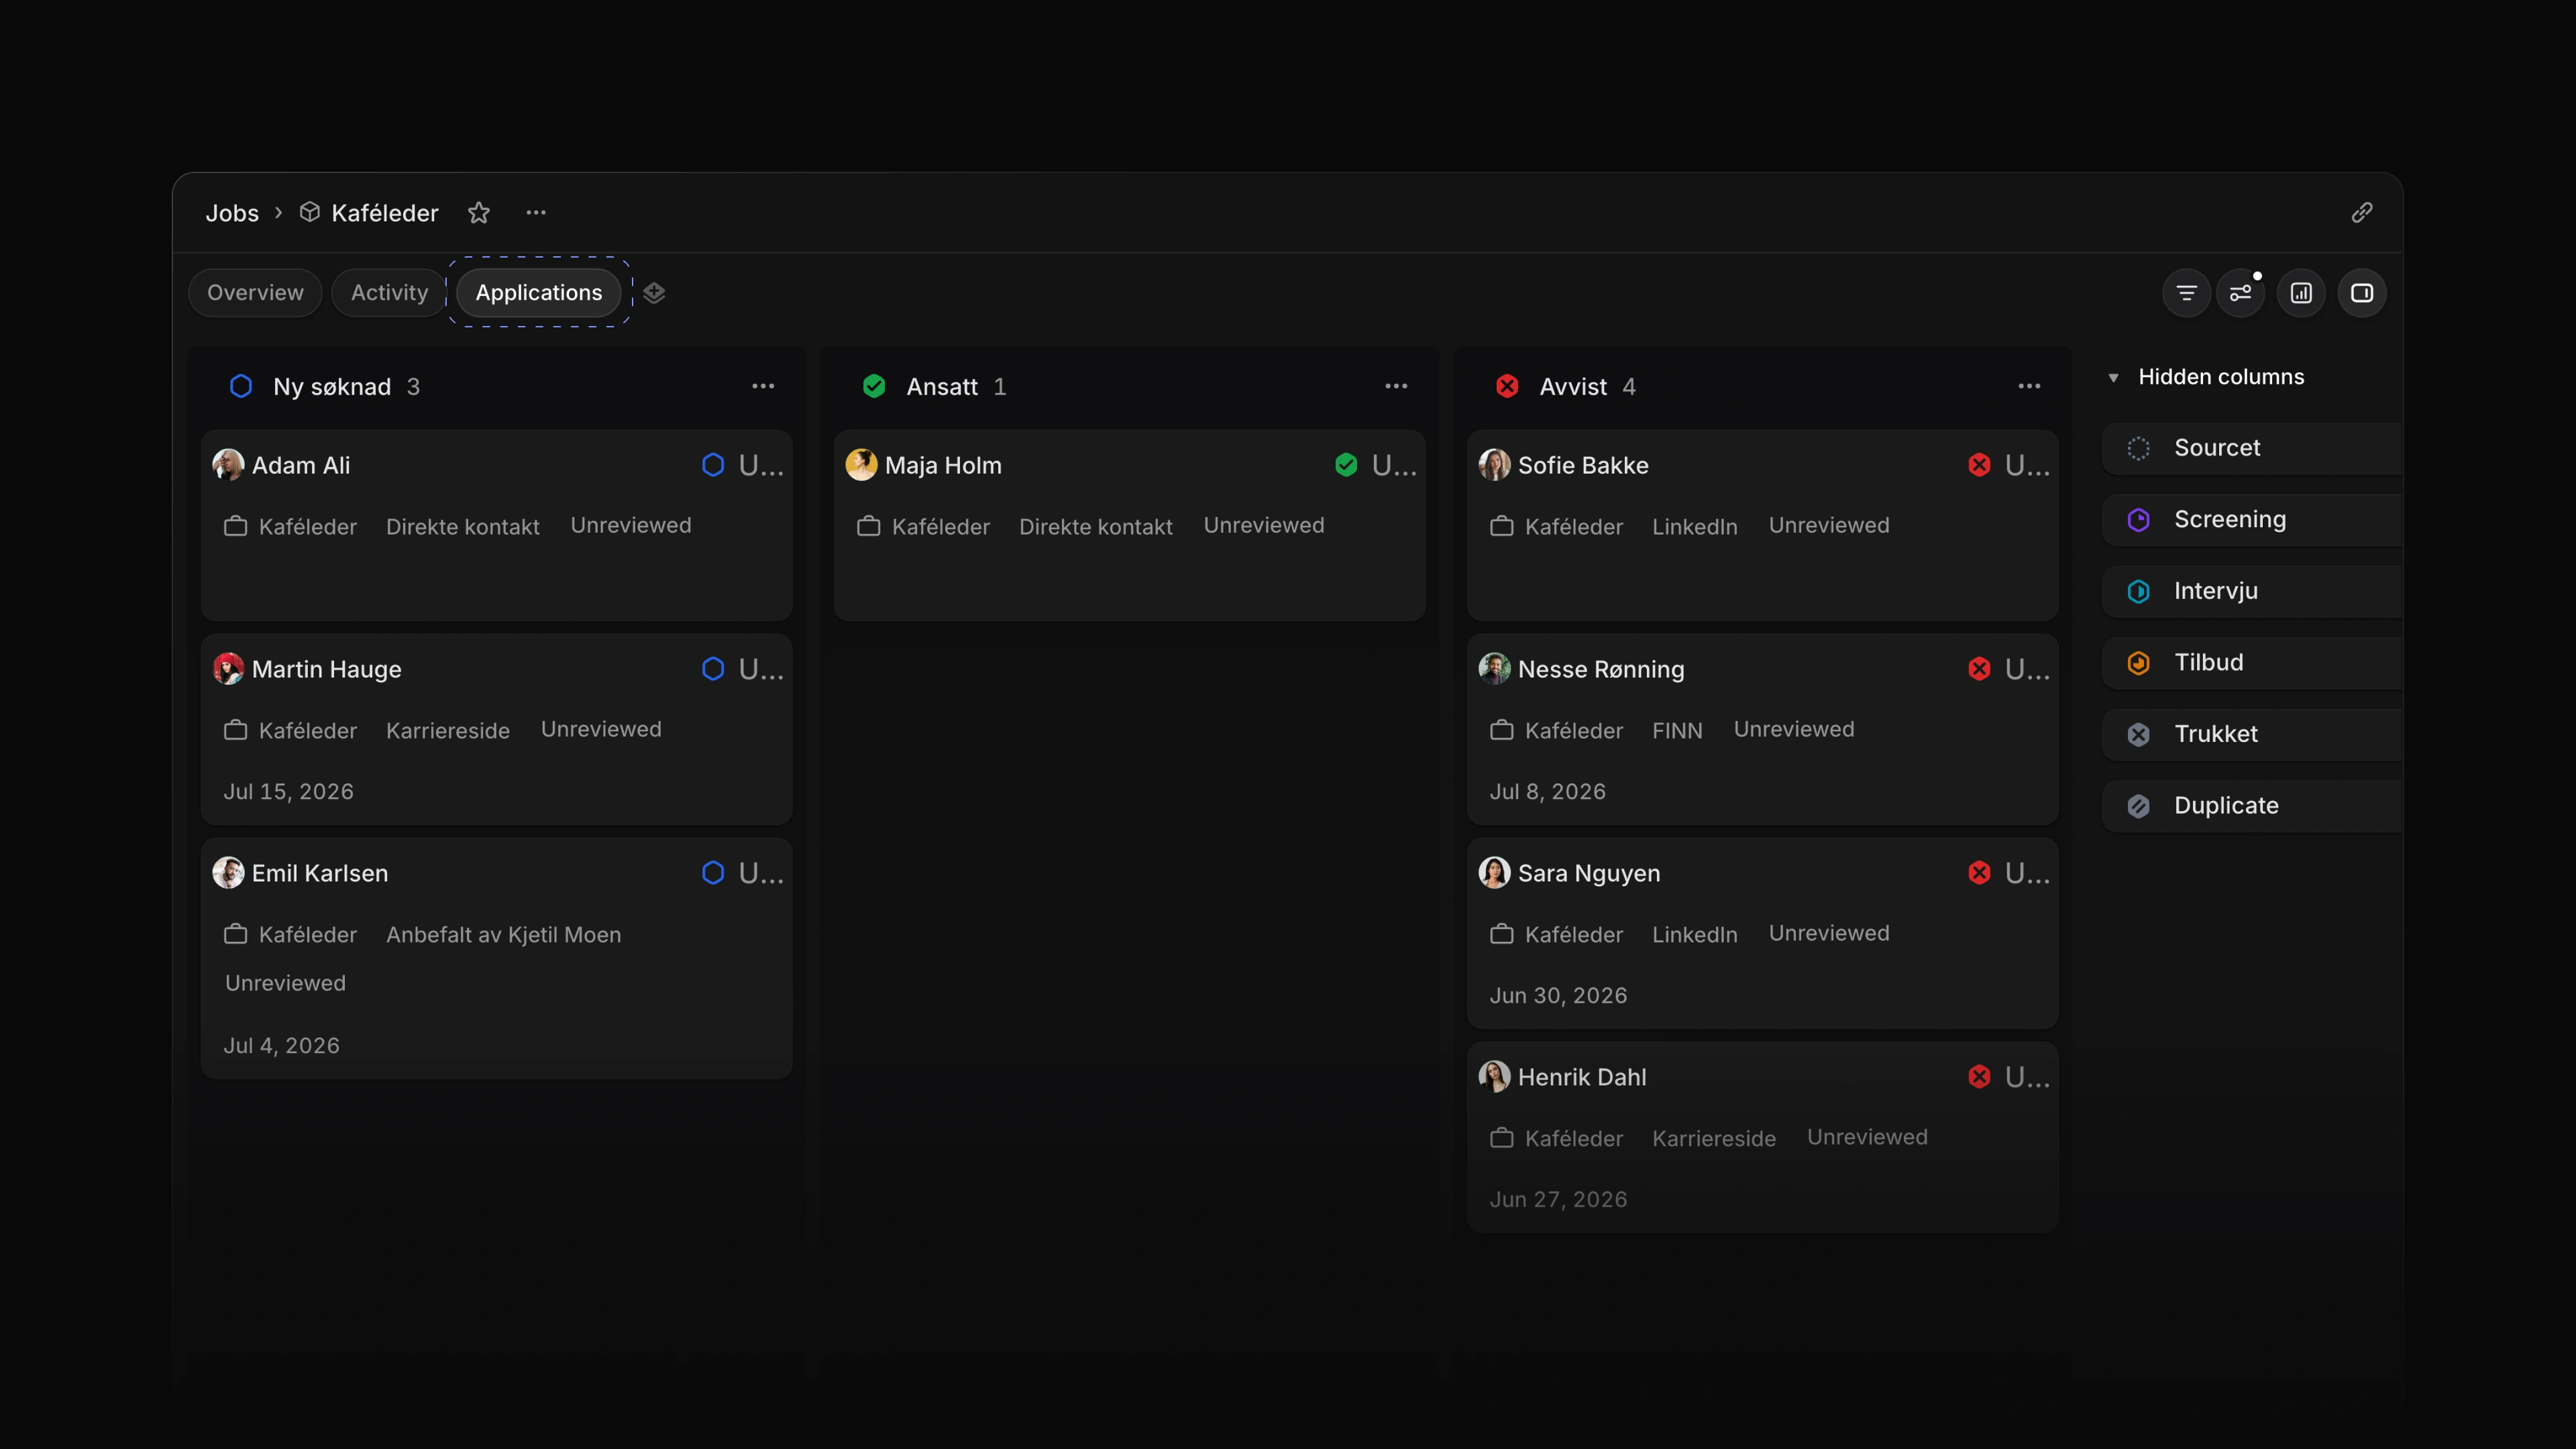Open the more options menu beside Kaféleder title
2576x1449 pixels.
pyautogui.click(x=536, y=213)
